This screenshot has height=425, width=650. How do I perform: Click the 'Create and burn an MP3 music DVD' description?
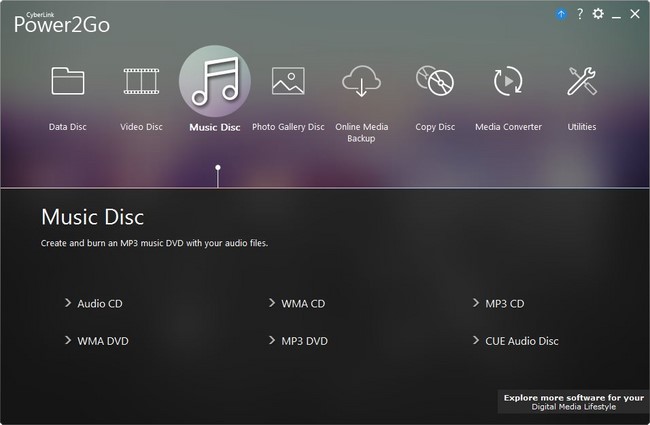click(154, 243)
